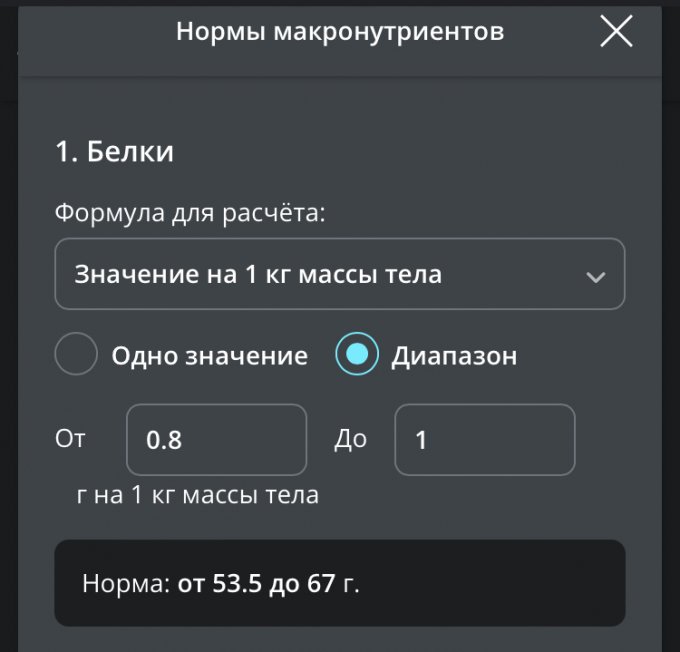Image resolution: width=680 pixels, height=652 pixels.
Task: Click the Формула для расчёта label
Action: pyautogui.click(x=190, y=213)
